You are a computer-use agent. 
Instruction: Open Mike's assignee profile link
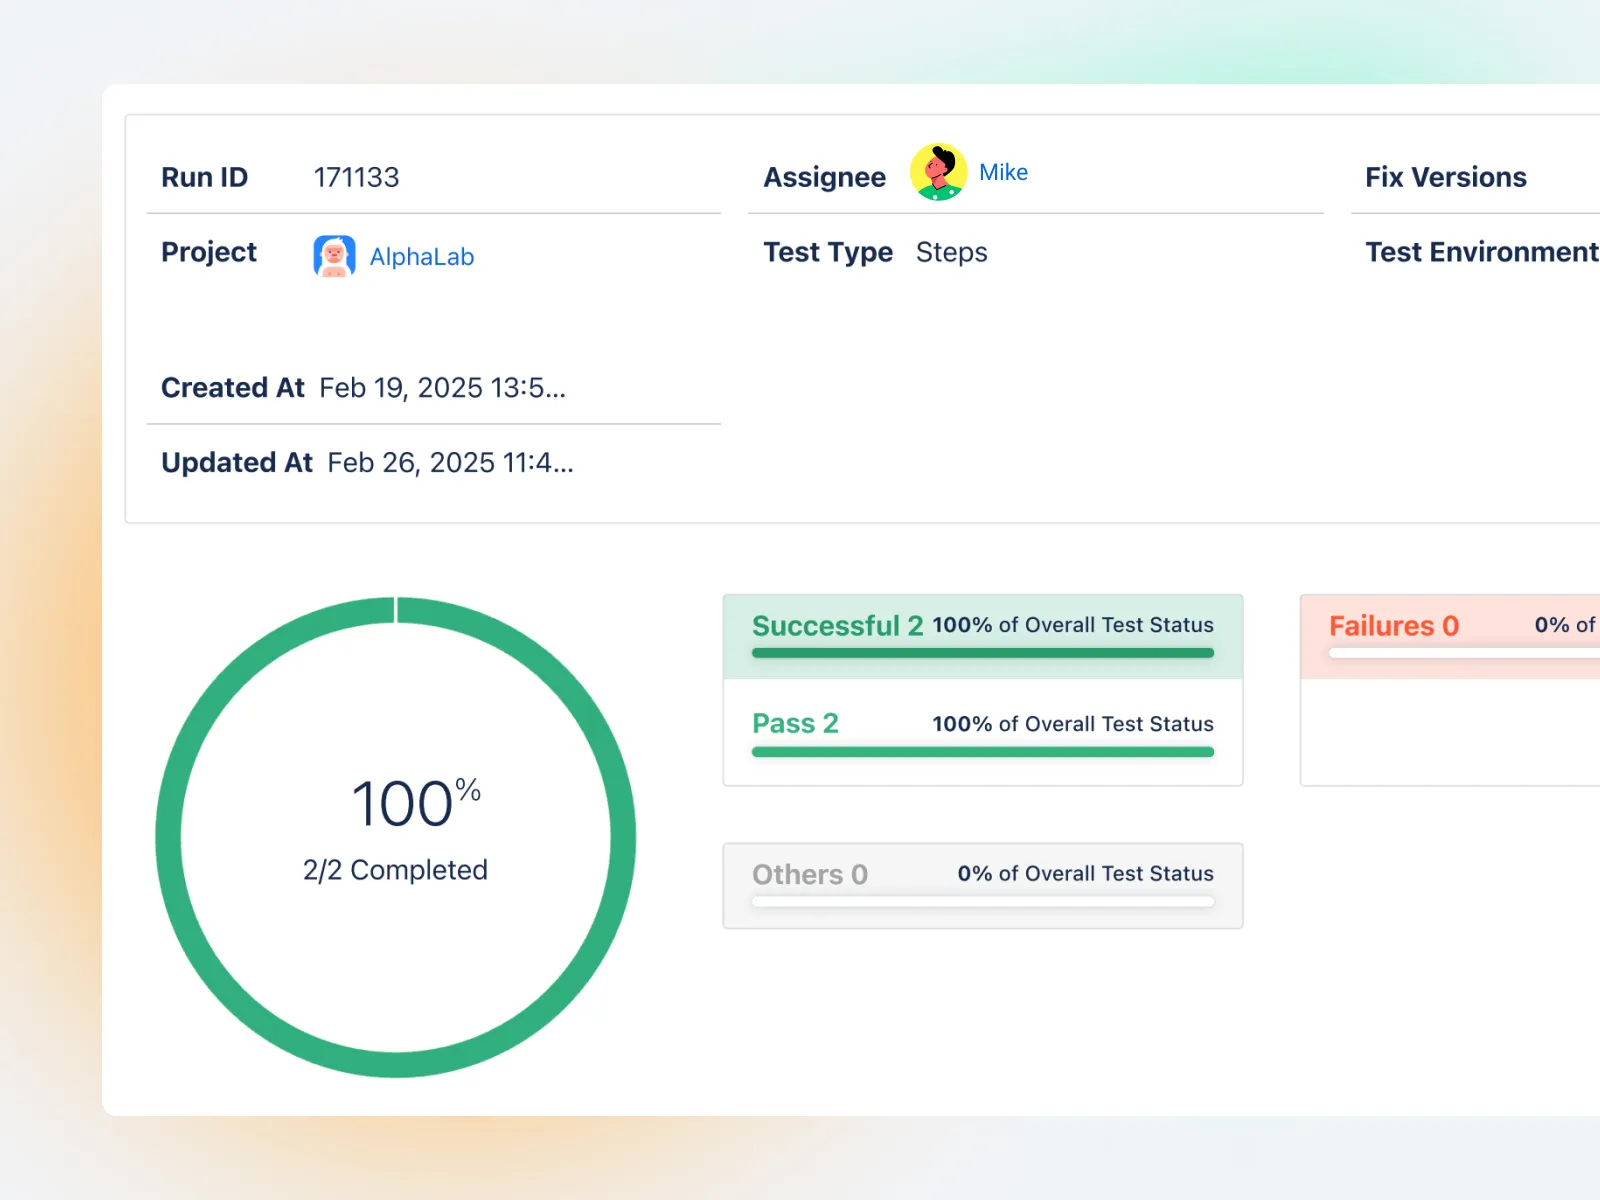(1003, 172)
